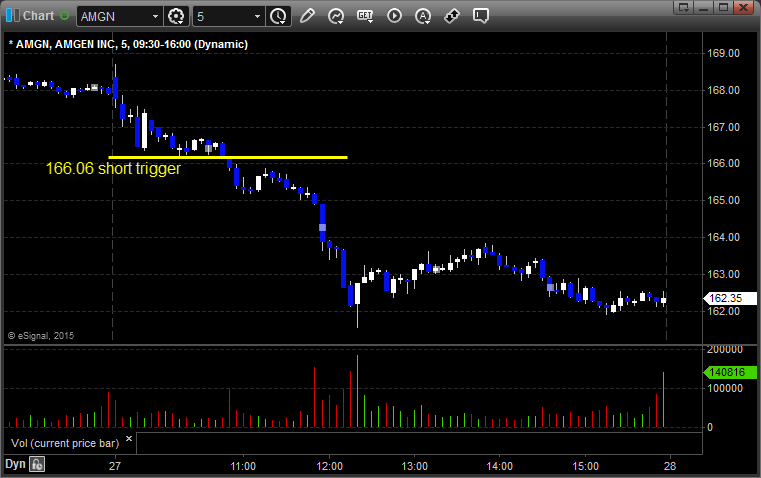Select the pencil drawing tool
This screenshot has height=478, width=761.
(307, 16)
